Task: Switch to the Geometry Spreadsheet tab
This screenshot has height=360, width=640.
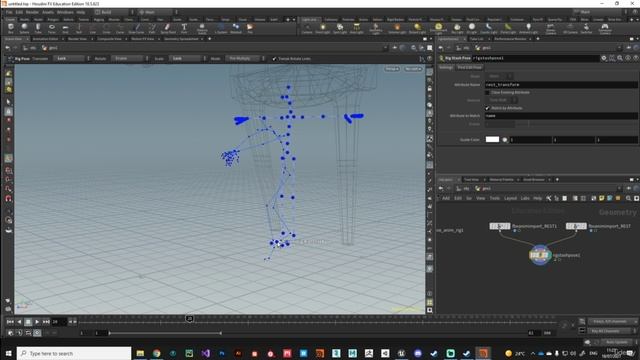Action: point(181,39)
